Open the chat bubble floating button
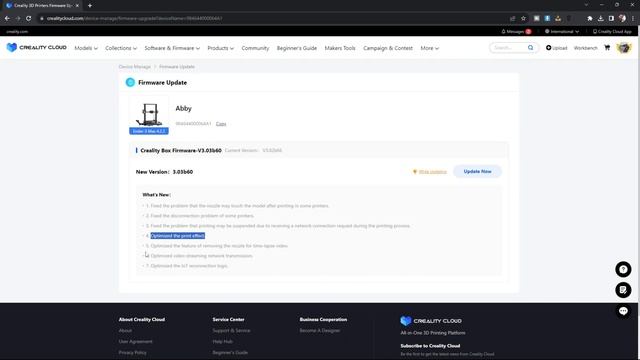This screenshot has width=640, height=360. pos(623,311)
